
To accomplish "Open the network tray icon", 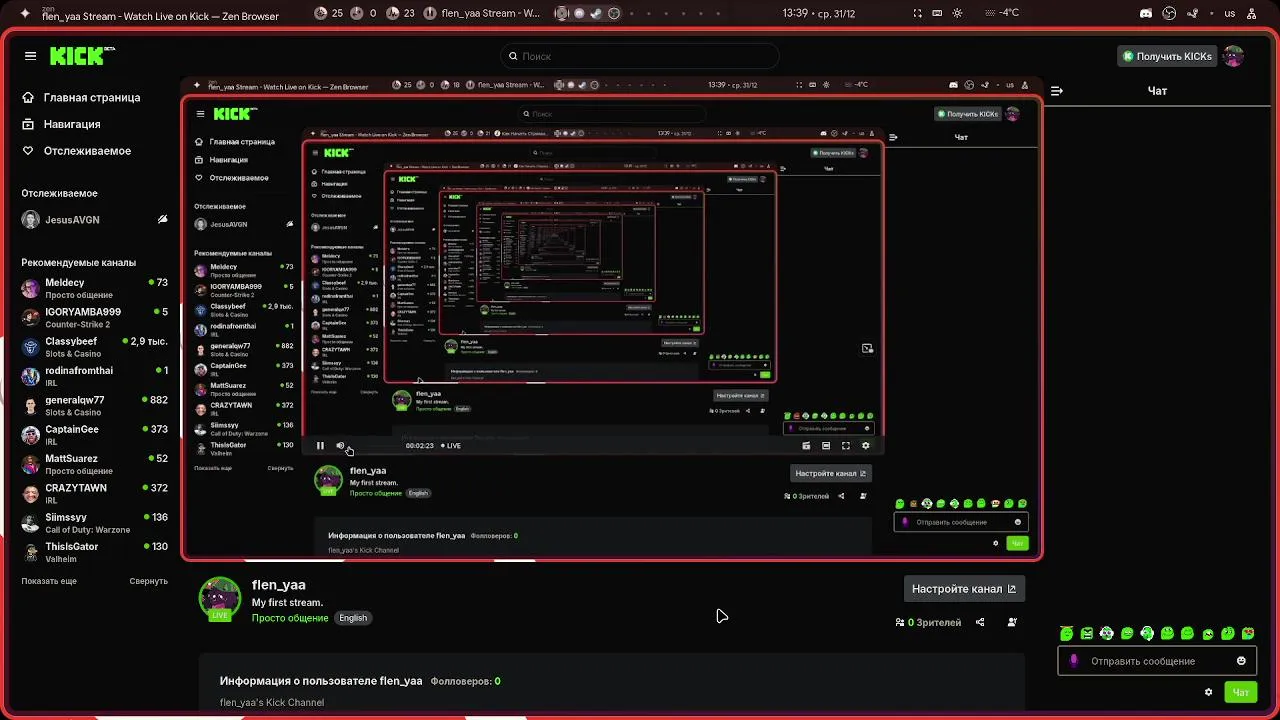I will 1252,14.
